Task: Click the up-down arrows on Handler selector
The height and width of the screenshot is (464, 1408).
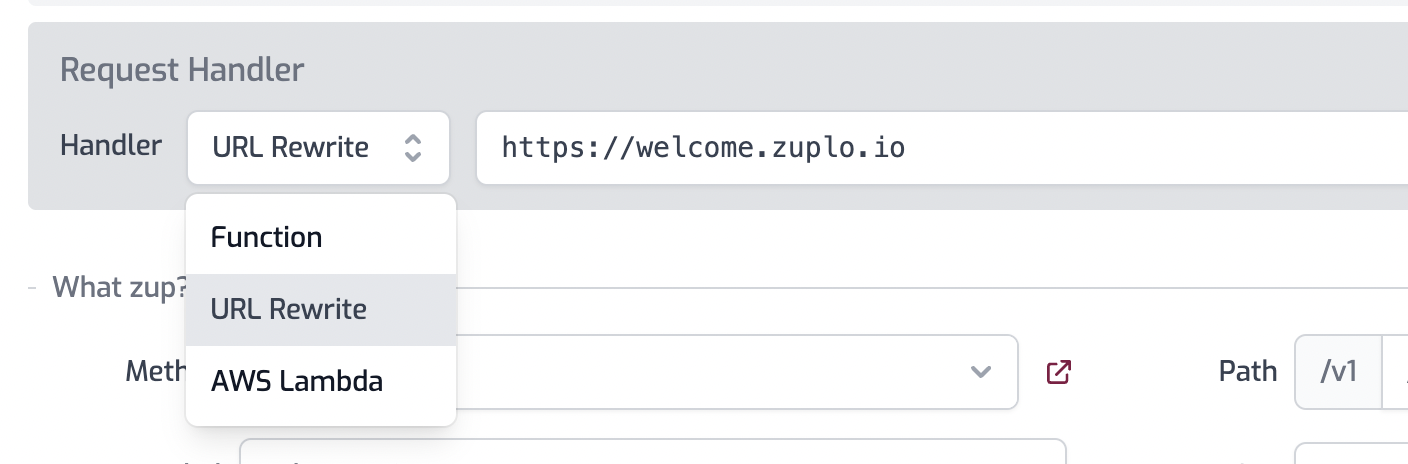Action: click(412, 148)
